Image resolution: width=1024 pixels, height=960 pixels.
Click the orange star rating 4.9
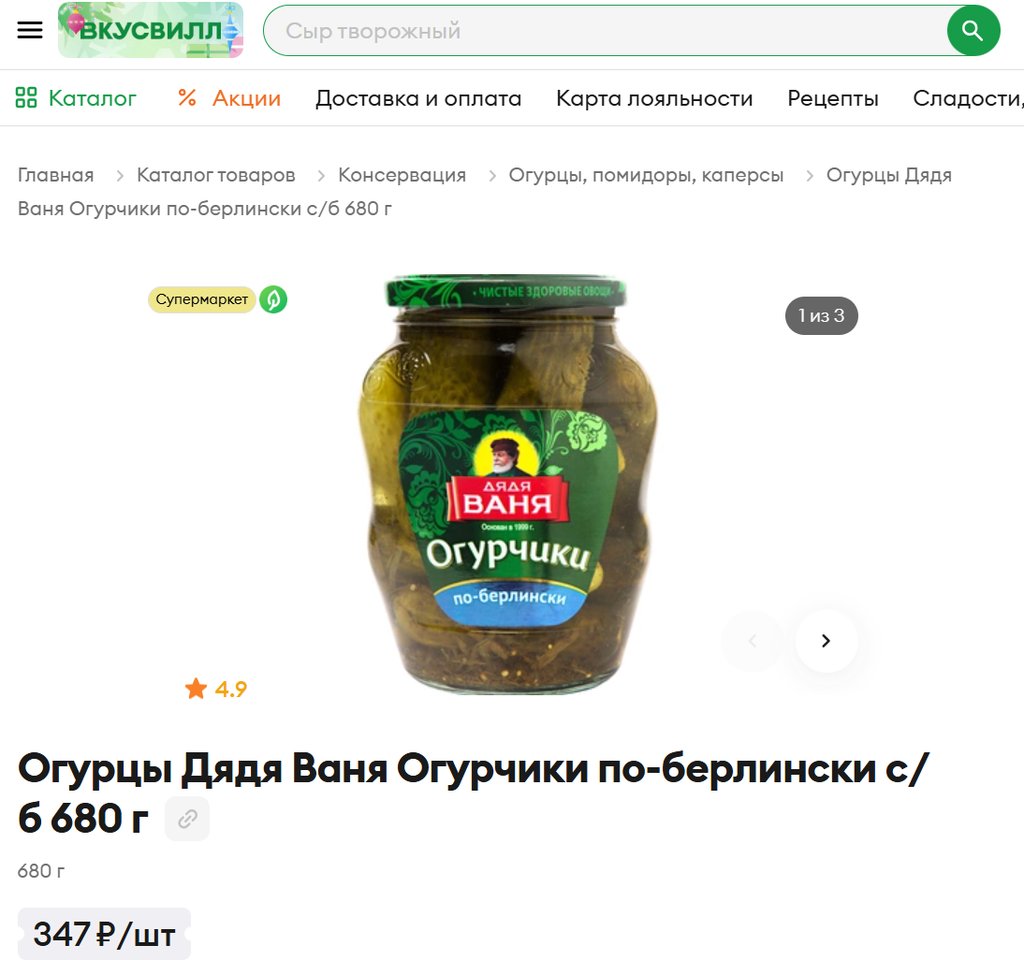tap(216, 688)
